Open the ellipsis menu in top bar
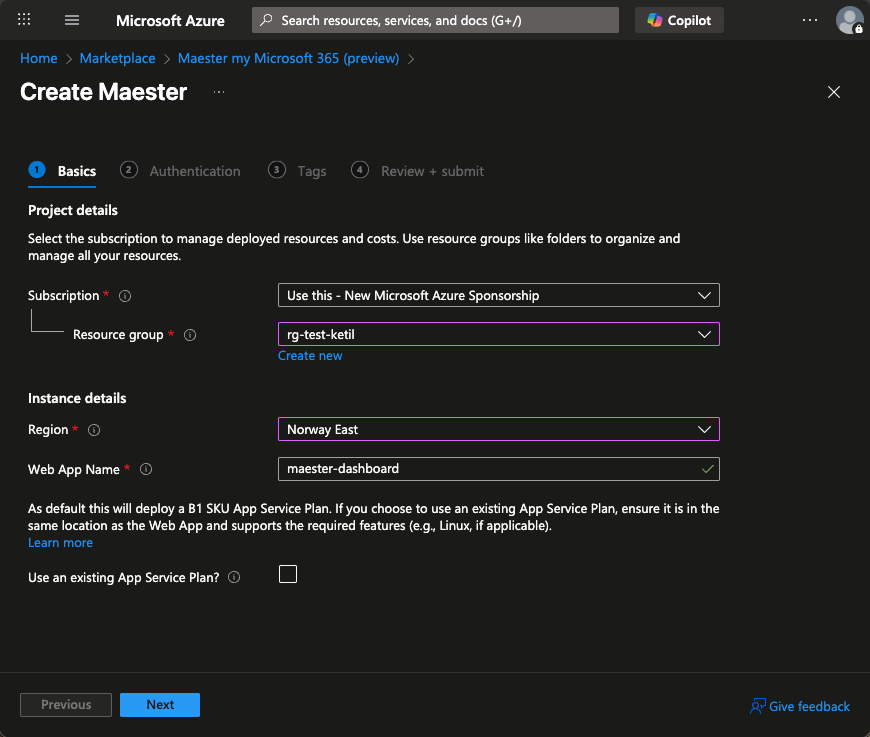The image size is (870, 737). (x=810, y=20)
